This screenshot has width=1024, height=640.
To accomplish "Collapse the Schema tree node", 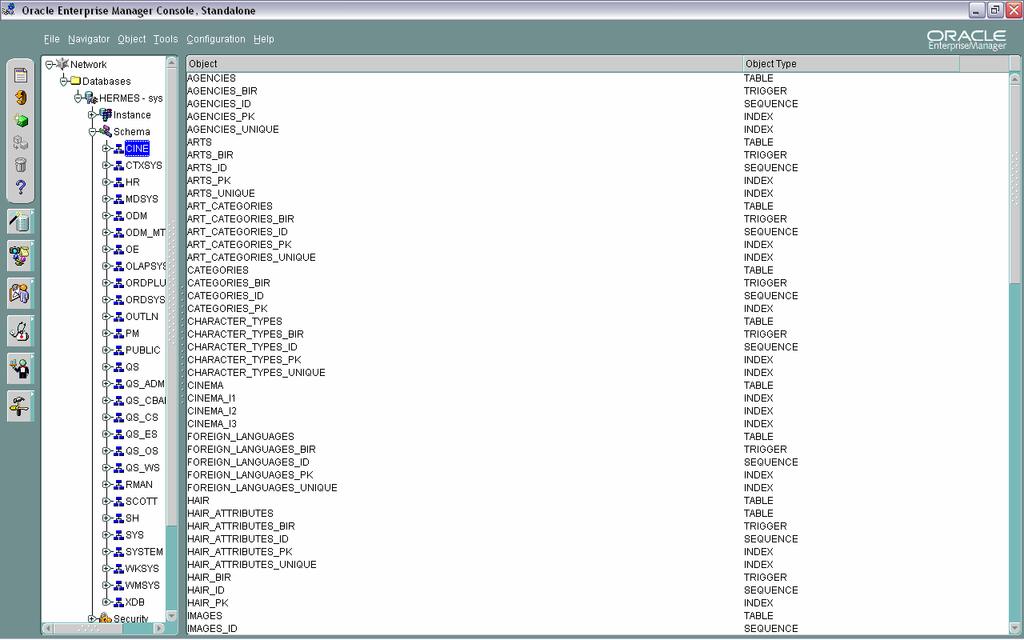I will click(x=93, y=132).
